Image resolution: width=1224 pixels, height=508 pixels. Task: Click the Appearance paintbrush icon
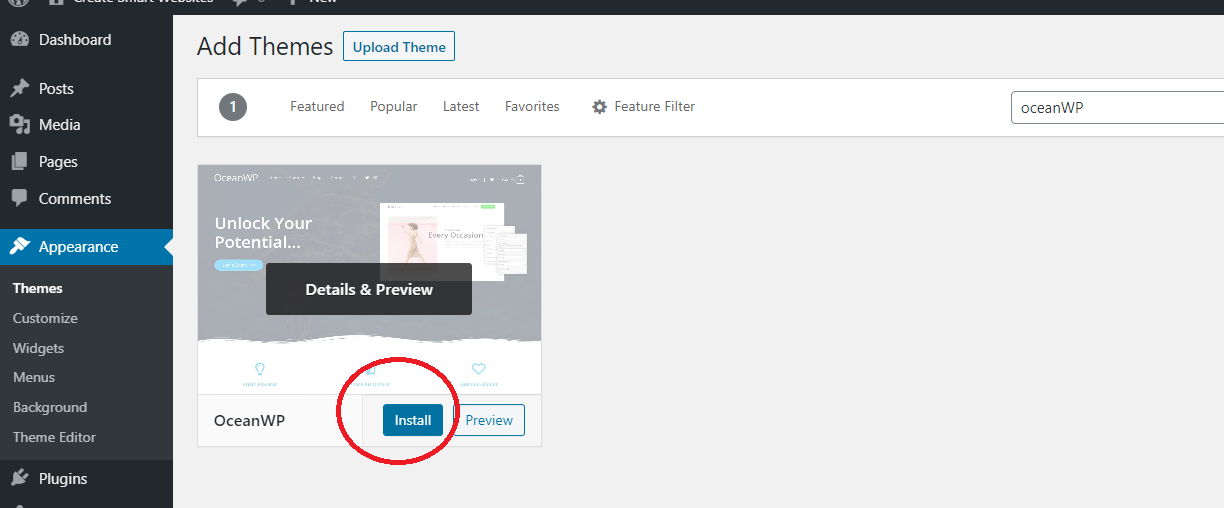point(19,246)
